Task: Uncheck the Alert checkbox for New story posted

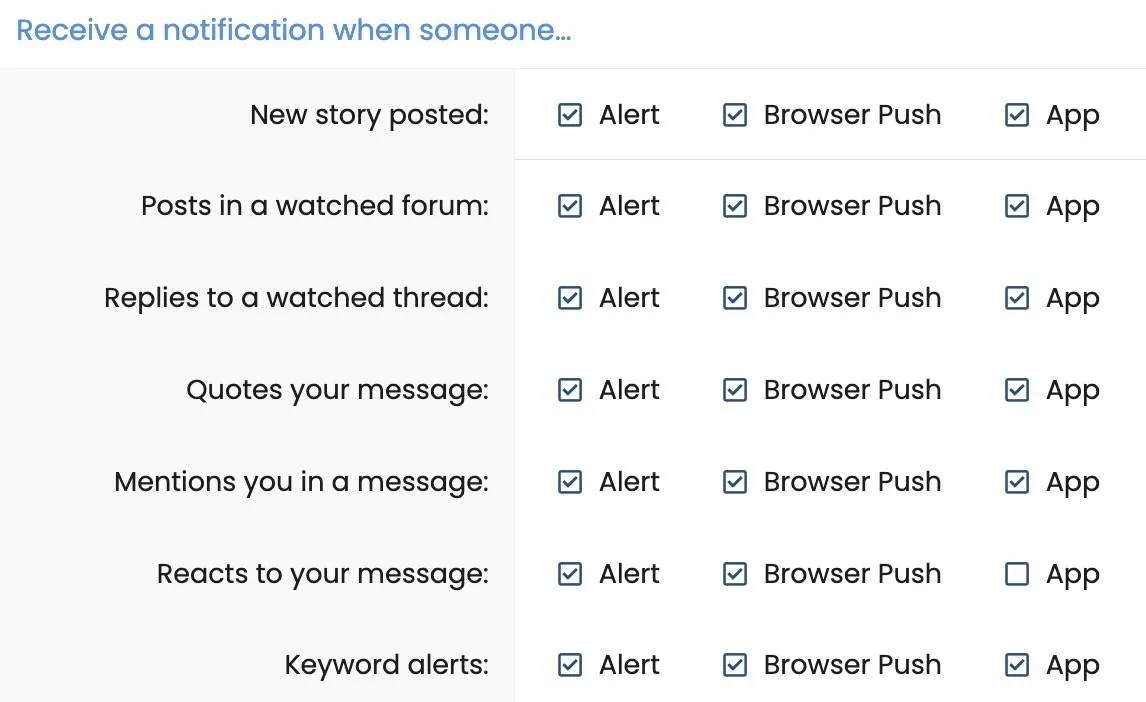Action: [x=569, y=115]
